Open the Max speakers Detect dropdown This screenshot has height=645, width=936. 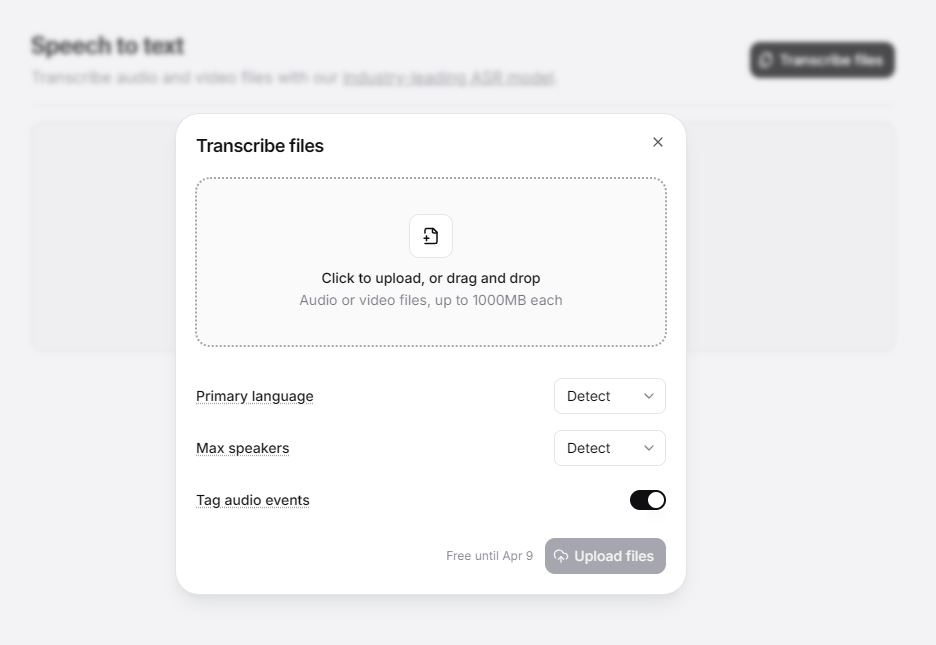tap(609, 448)
